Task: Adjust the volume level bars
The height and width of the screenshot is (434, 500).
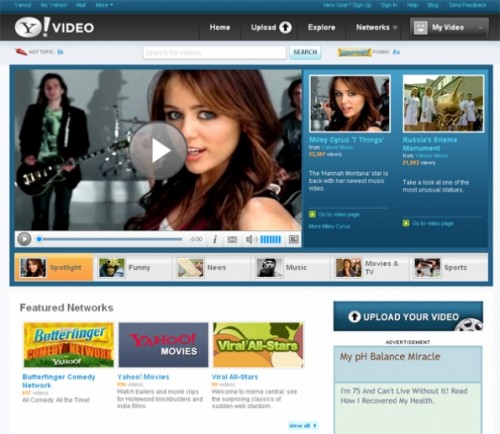Action: pyautogui.click(x=271, y=239)
